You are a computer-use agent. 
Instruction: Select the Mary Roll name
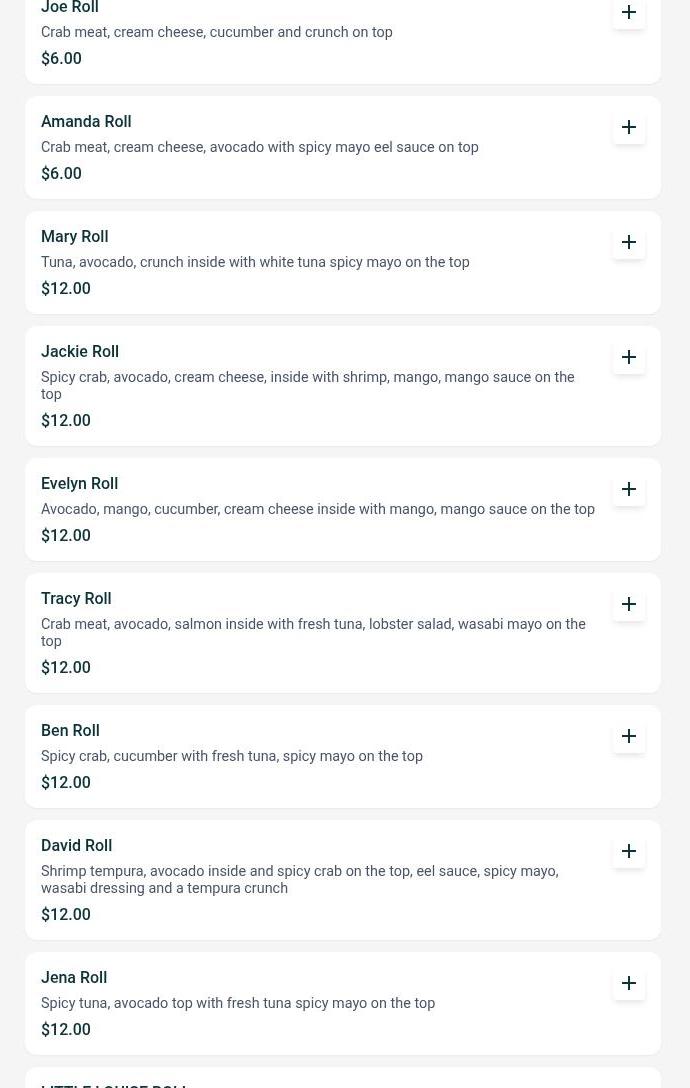(75, 236)
